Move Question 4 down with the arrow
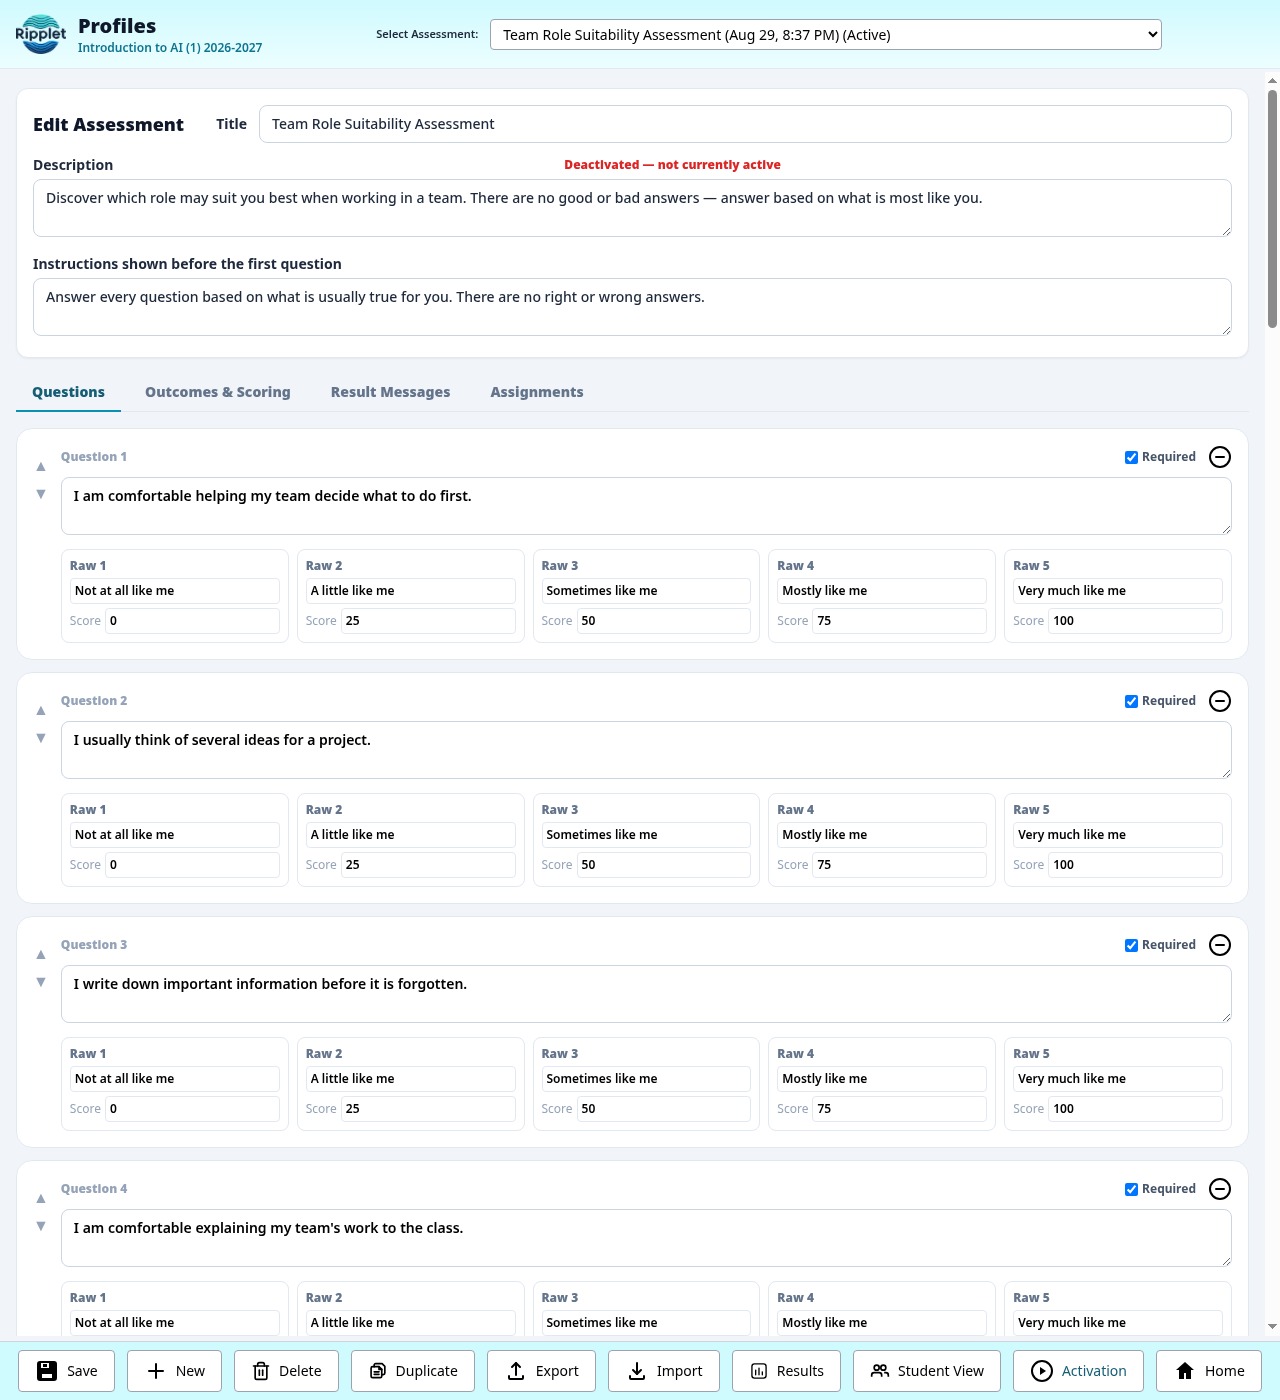1280x1400 pixels. coord(41,1226)
